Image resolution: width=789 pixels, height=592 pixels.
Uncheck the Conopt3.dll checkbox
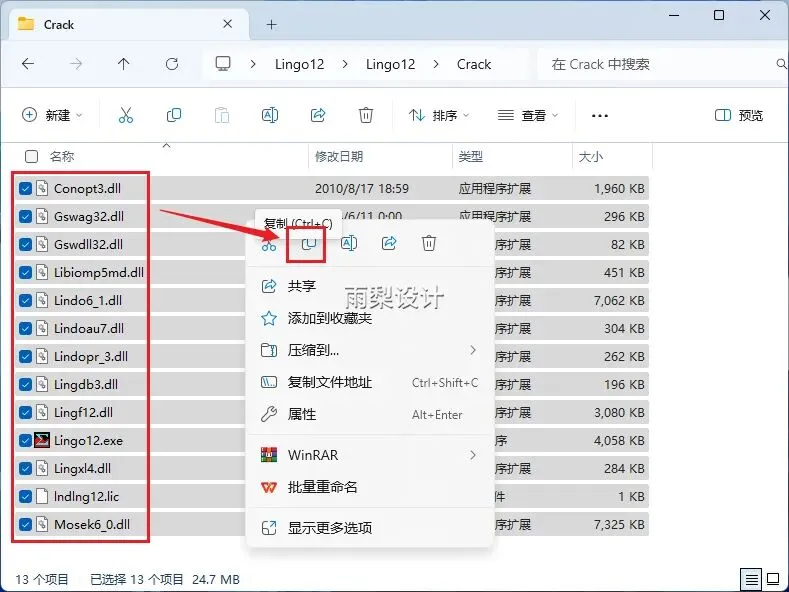tap(26, 188)
